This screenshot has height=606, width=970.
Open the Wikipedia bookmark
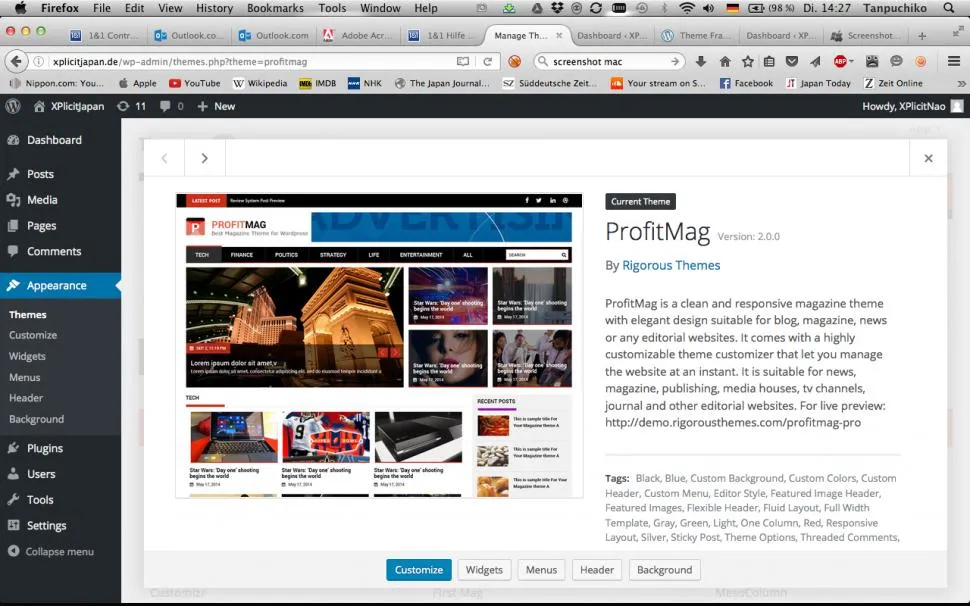[260, 83]
